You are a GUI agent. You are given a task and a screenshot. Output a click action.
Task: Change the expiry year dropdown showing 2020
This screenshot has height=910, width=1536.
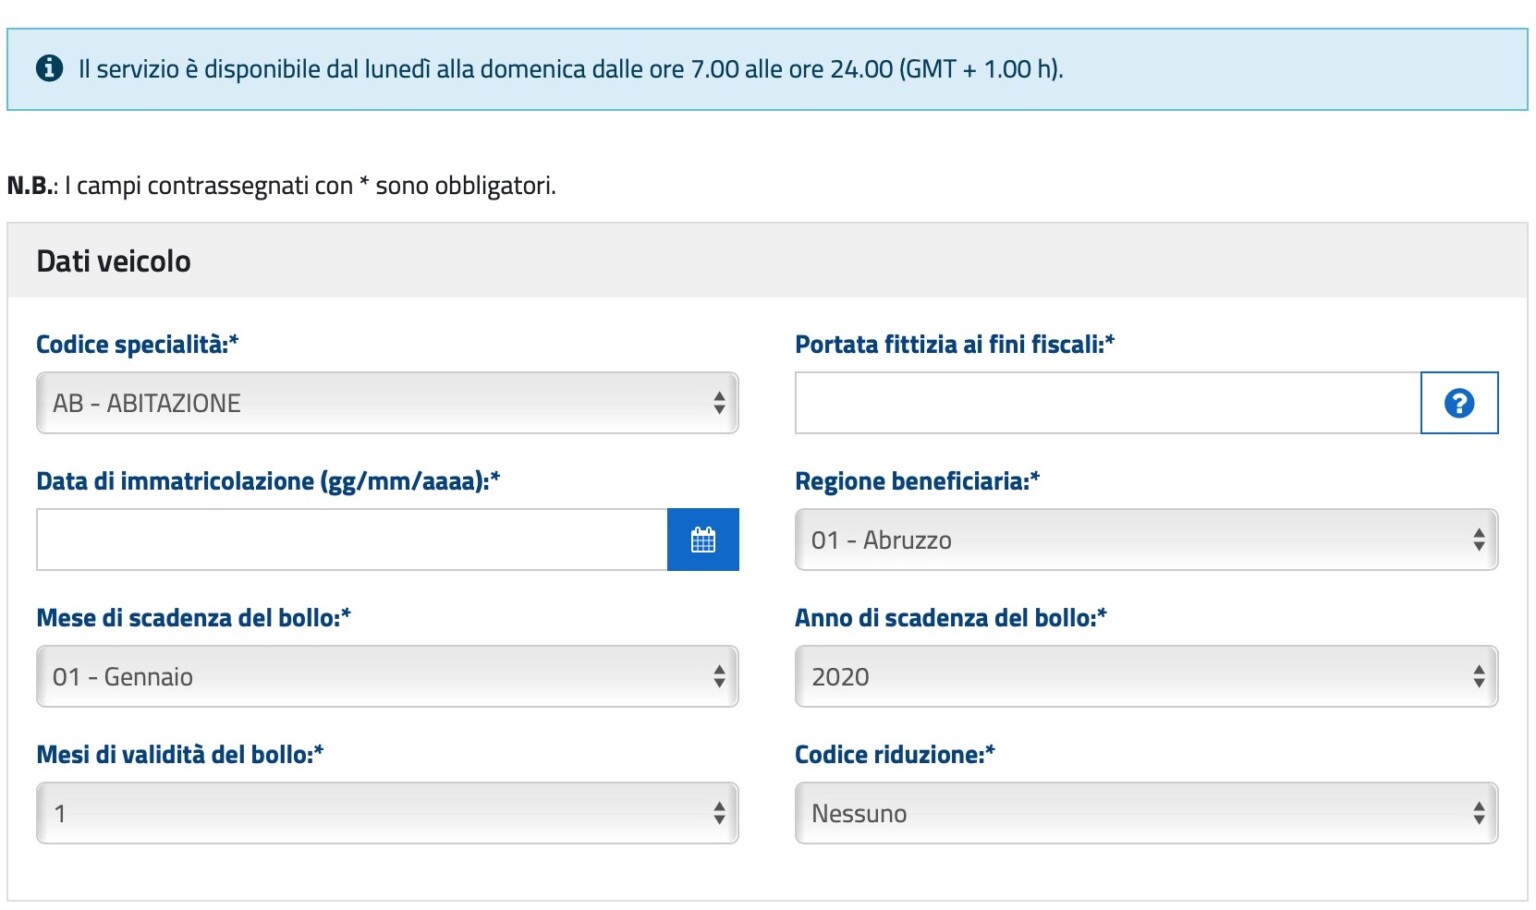click(x=1145, y=677)
